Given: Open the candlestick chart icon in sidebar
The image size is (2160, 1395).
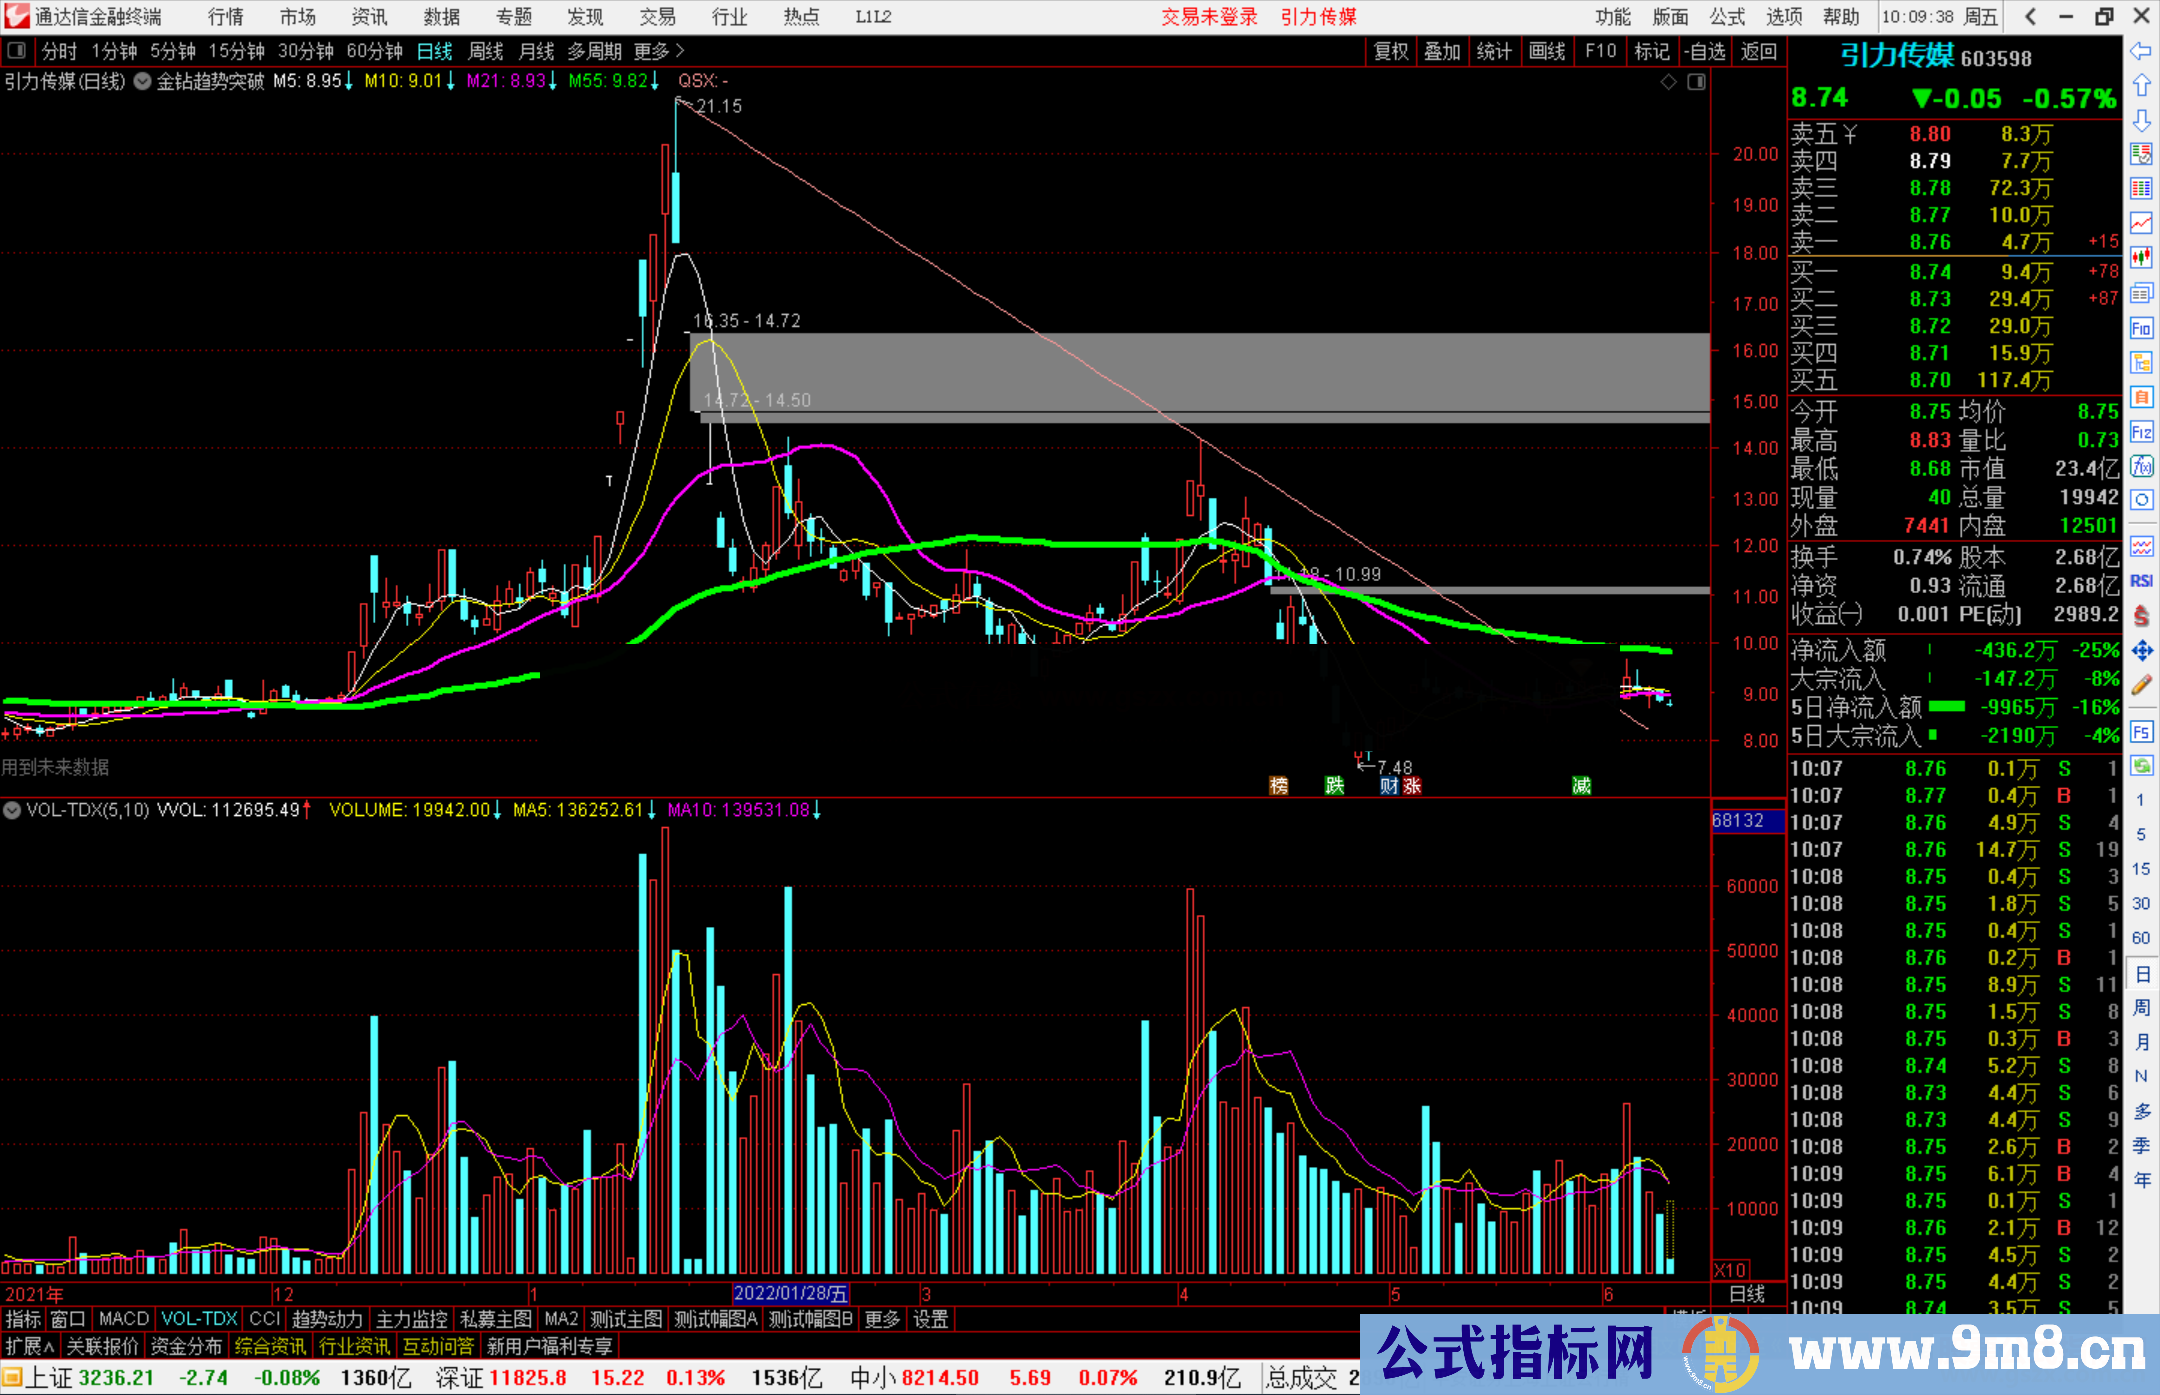Looking at the screenshot, I should 2141,258.
